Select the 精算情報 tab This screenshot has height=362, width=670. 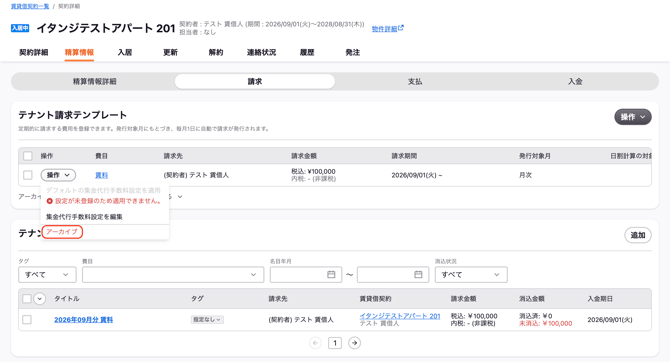79,52
